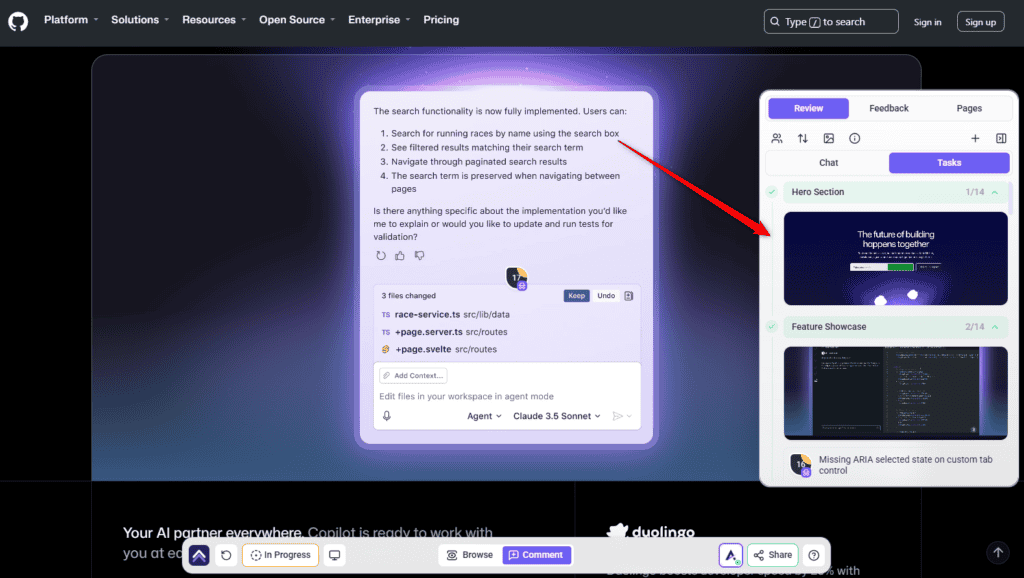Screen dimensions: 1024x578
Task: Click the microphone icon in chat input
Action: coord(387,416)
